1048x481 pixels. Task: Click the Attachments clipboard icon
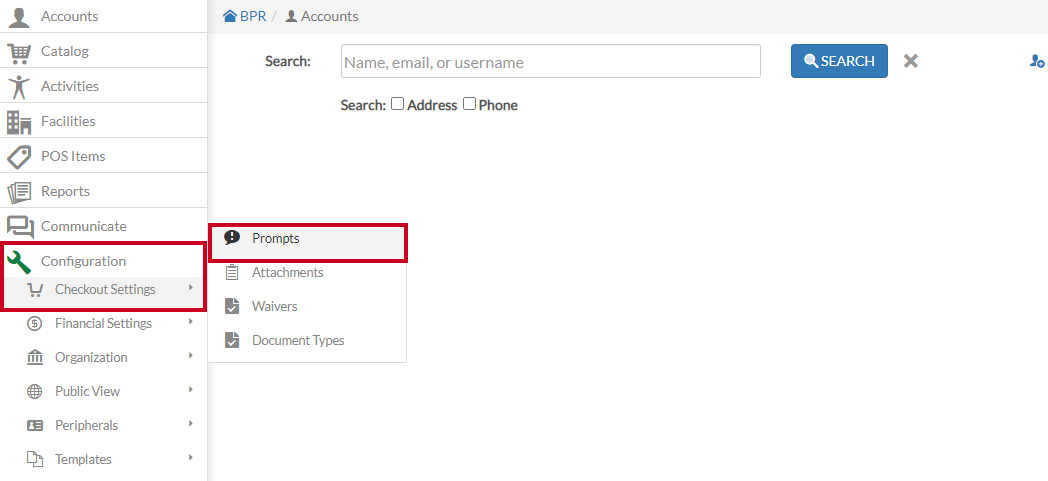232,273
